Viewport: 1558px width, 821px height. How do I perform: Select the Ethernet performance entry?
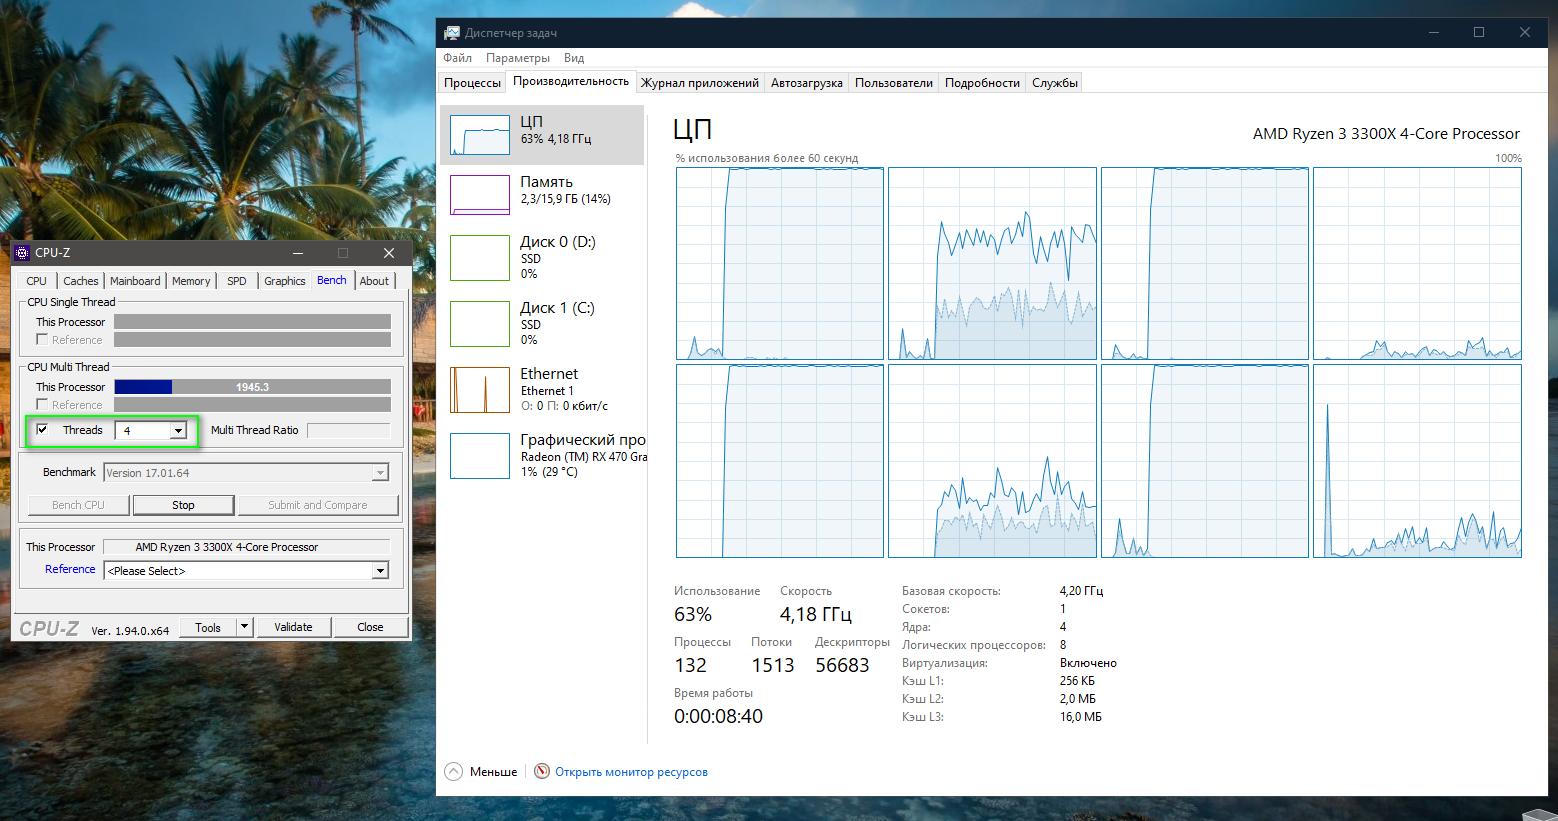(542, 389)
